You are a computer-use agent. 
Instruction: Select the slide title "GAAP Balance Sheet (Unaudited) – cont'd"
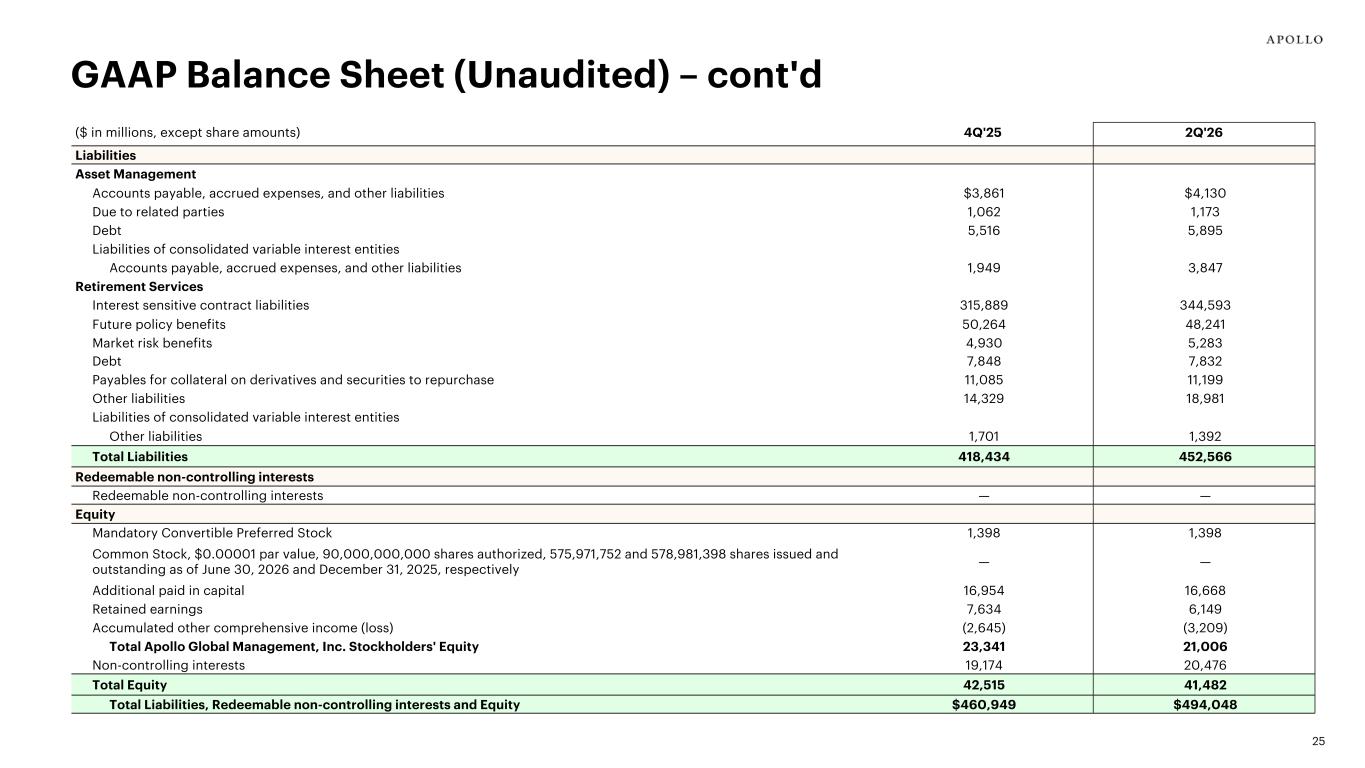[446, 75]
